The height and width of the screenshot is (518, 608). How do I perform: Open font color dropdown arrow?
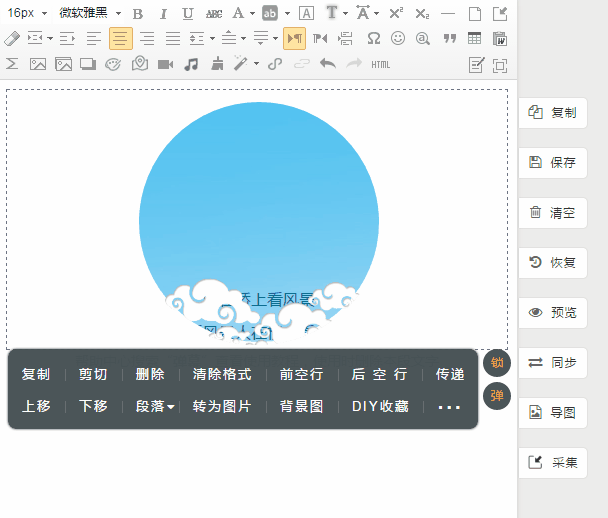point(252,14)
